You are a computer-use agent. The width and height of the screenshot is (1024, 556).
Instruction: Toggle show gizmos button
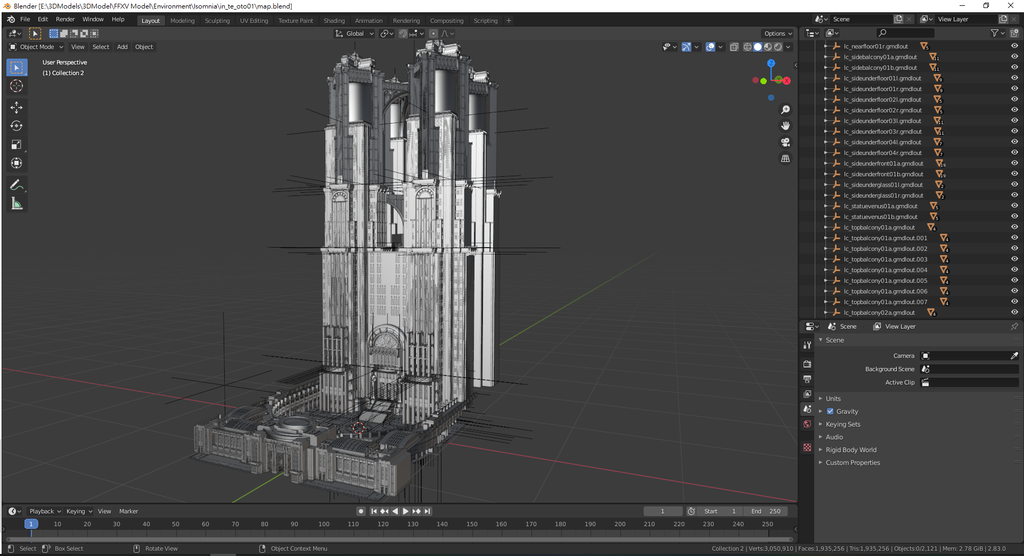(x=686, y=47)
